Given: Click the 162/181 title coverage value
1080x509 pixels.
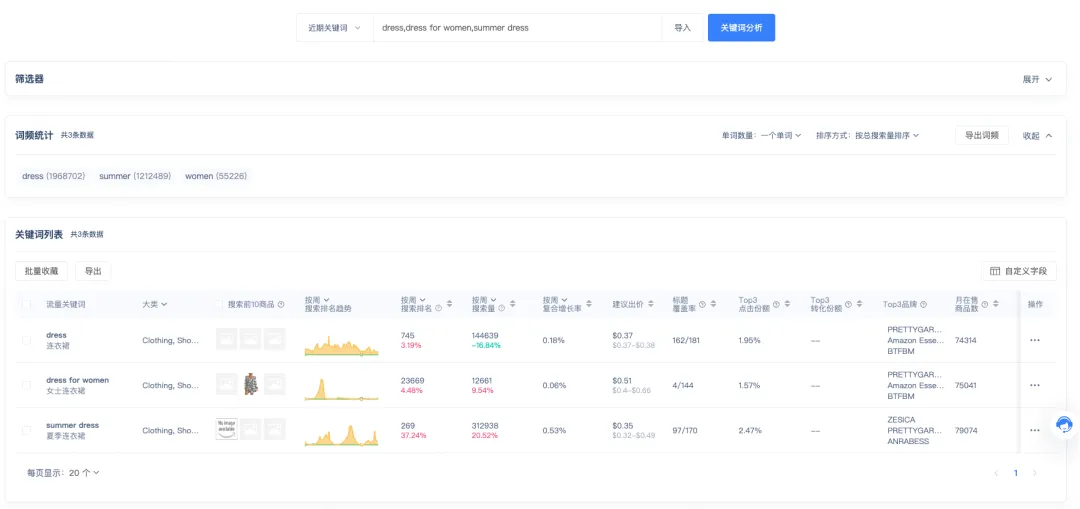Looking at the screenshot, I should pyautogui.click(x=685, y=340).
